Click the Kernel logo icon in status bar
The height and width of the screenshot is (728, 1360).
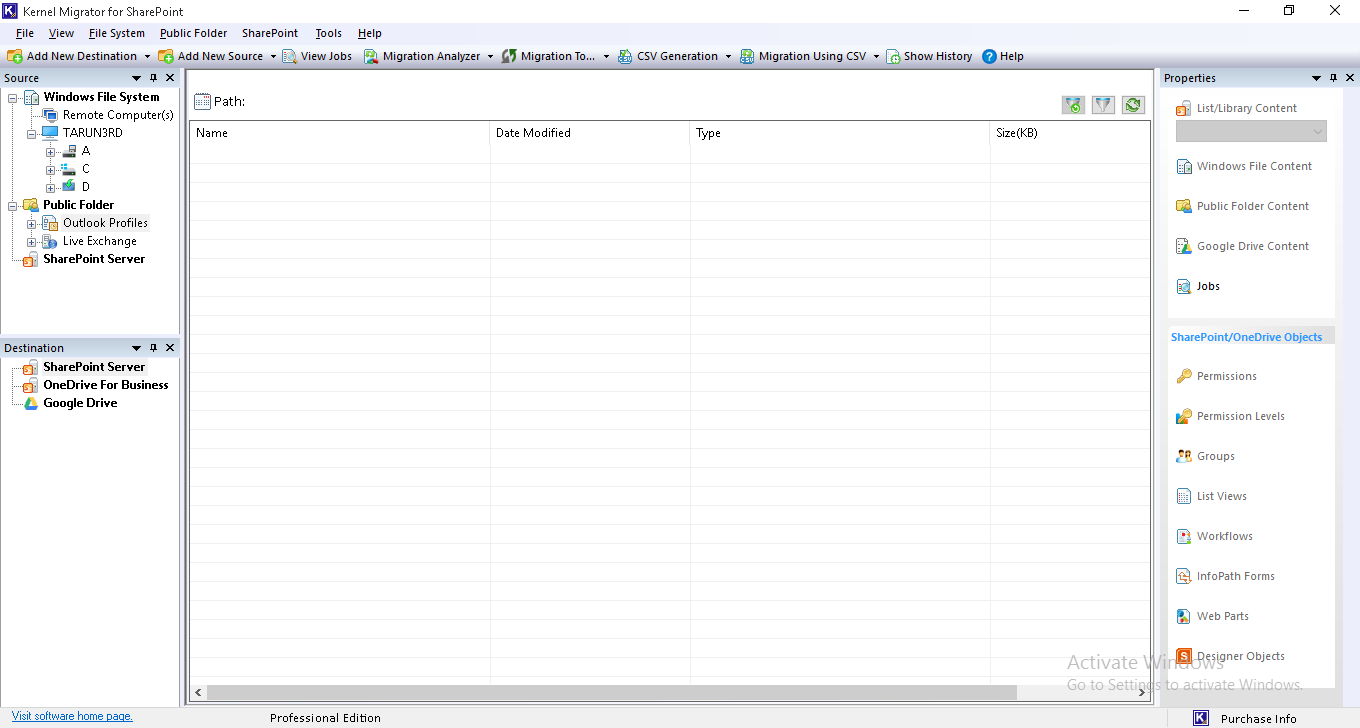click(1201, 718)
